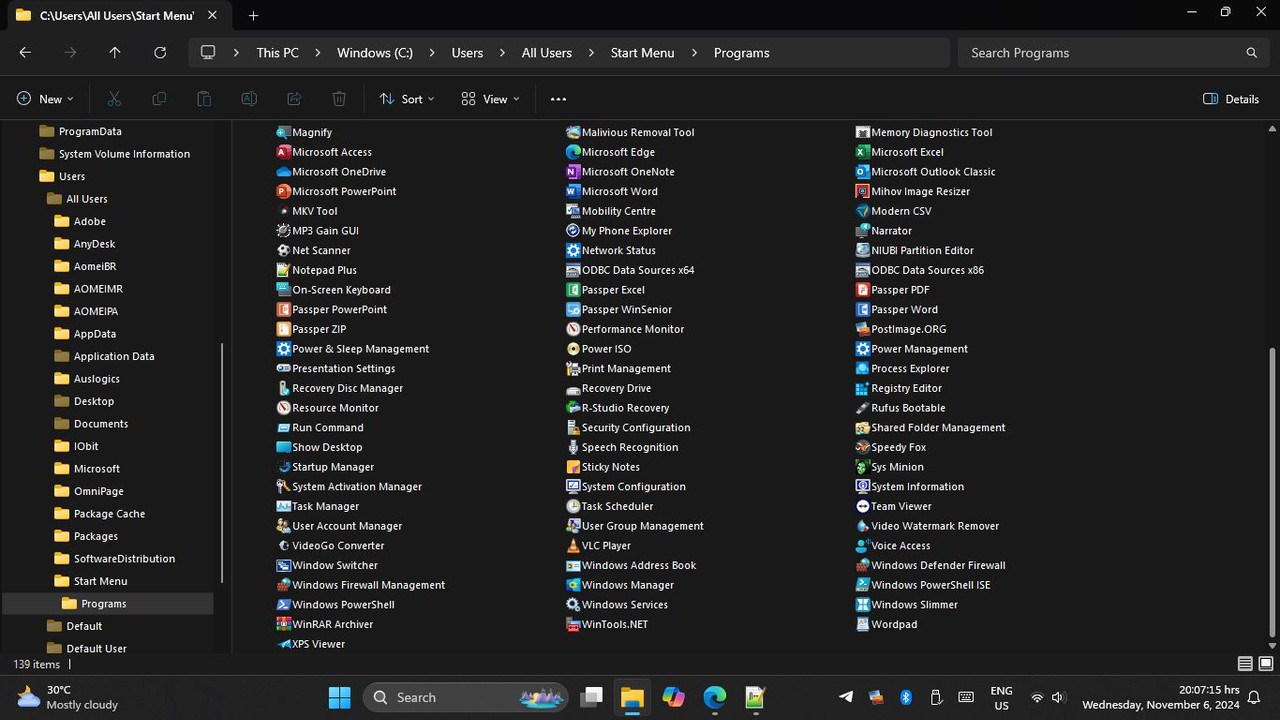Switch to large thumbnails view layout

(1266, 664)
